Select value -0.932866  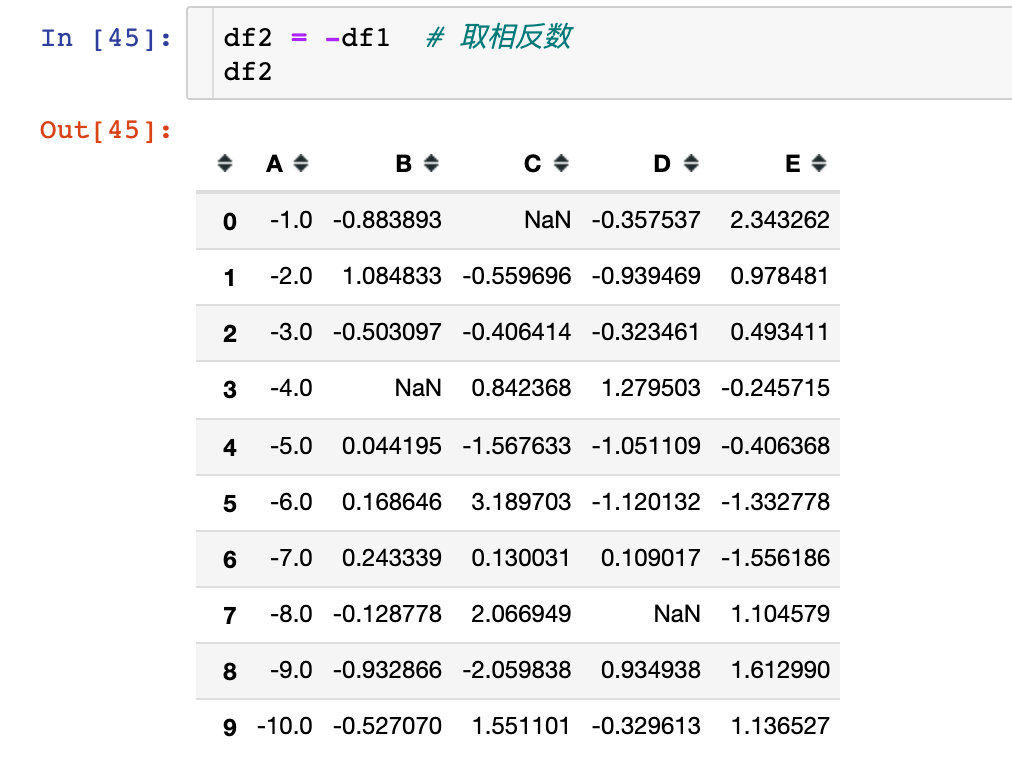tap(387, 669)
